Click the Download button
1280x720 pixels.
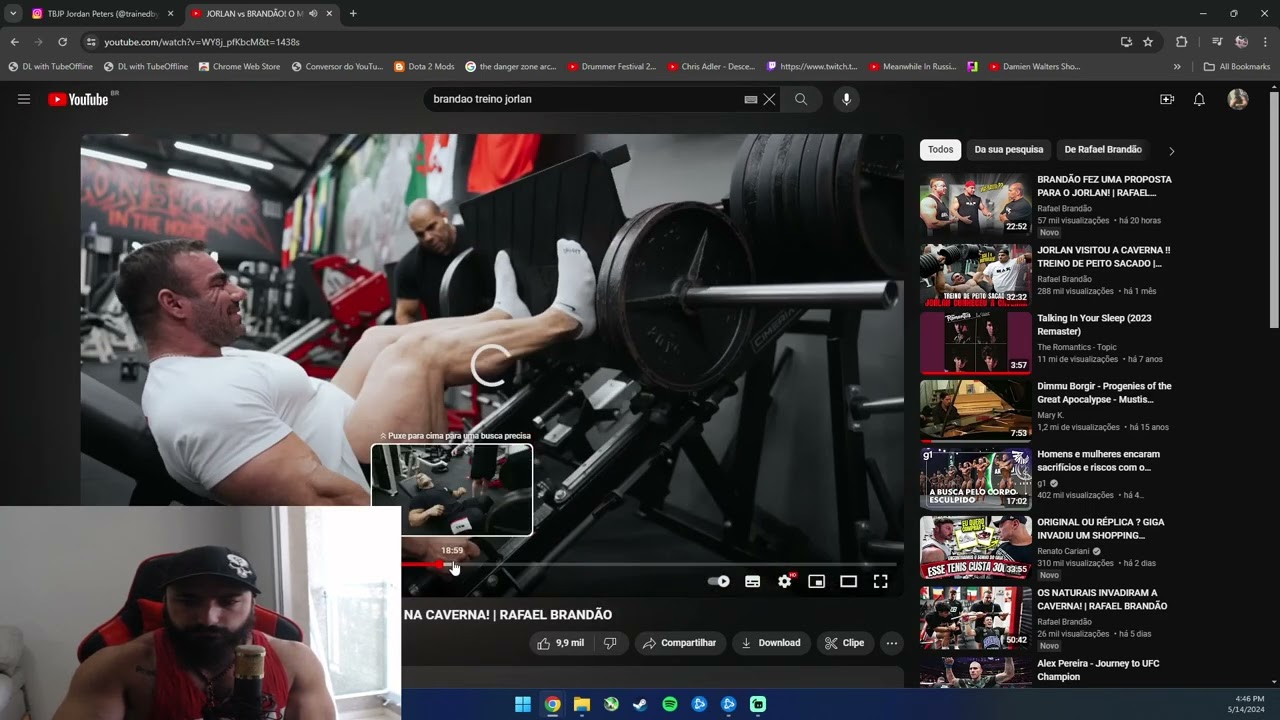pos(770,643)
